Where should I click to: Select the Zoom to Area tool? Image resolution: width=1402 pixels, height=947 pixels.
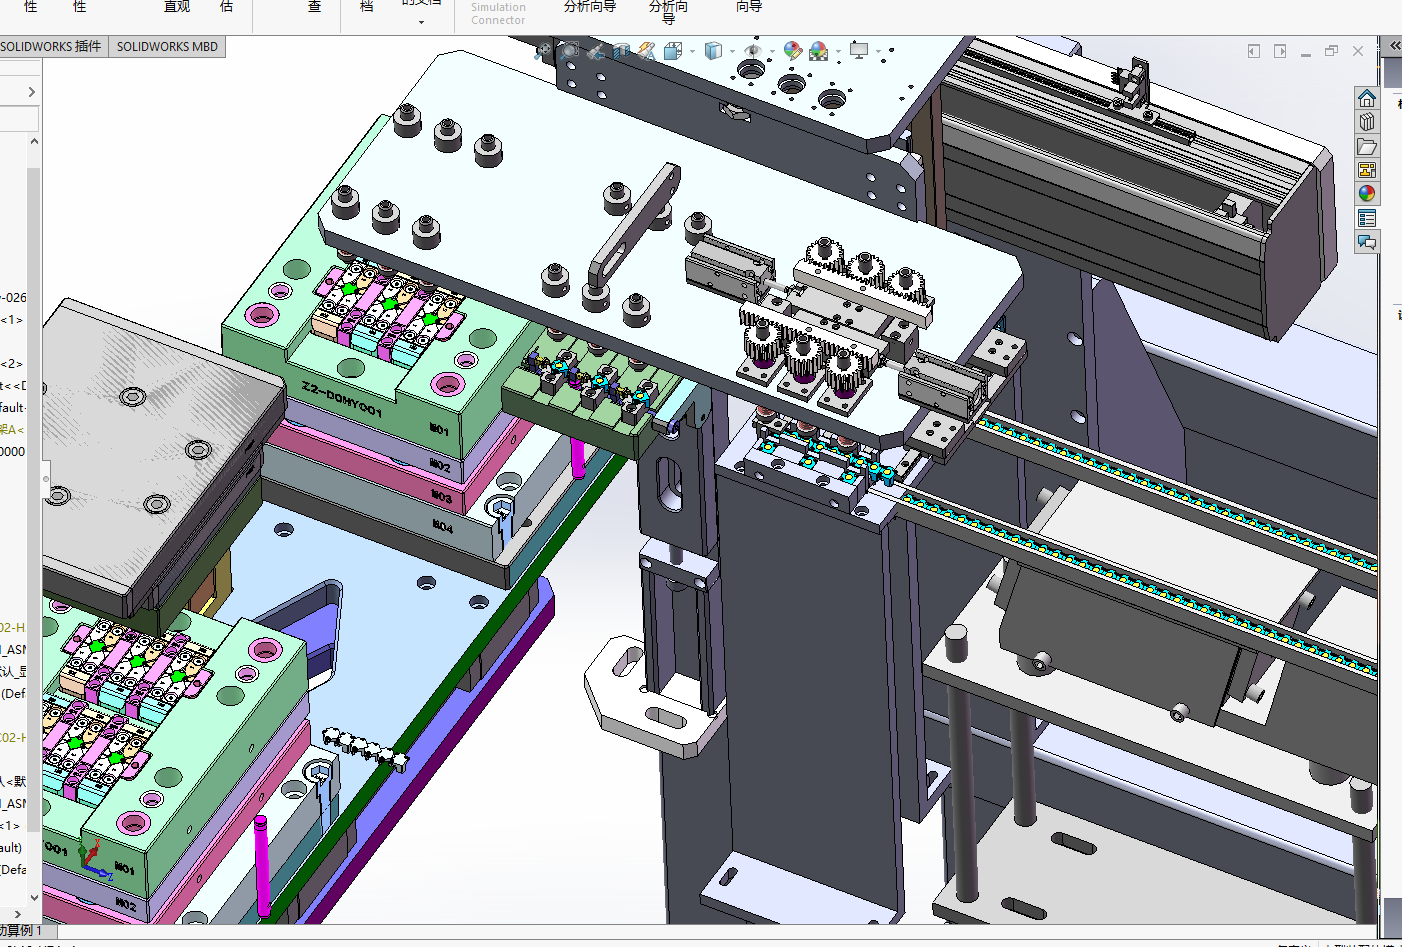[x=569, y=50]
